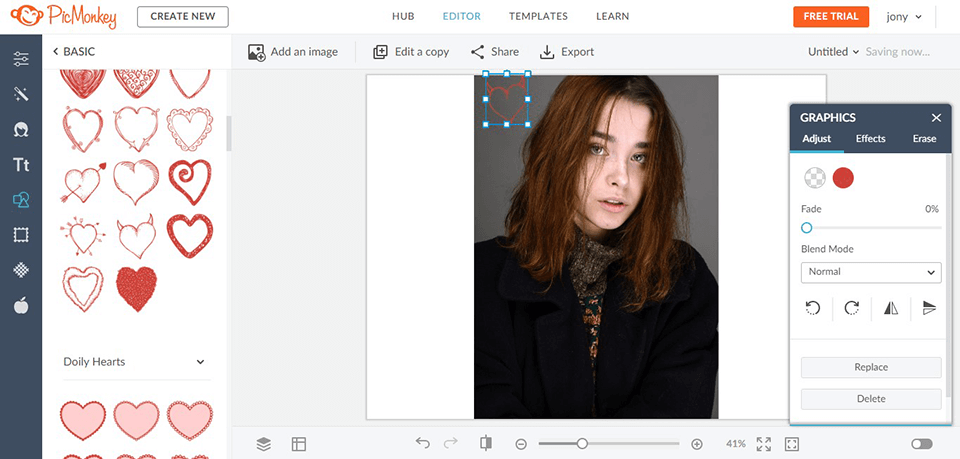Go to the Templates menu
This screenshot has width=960, height=459.
tap(538, 17)
